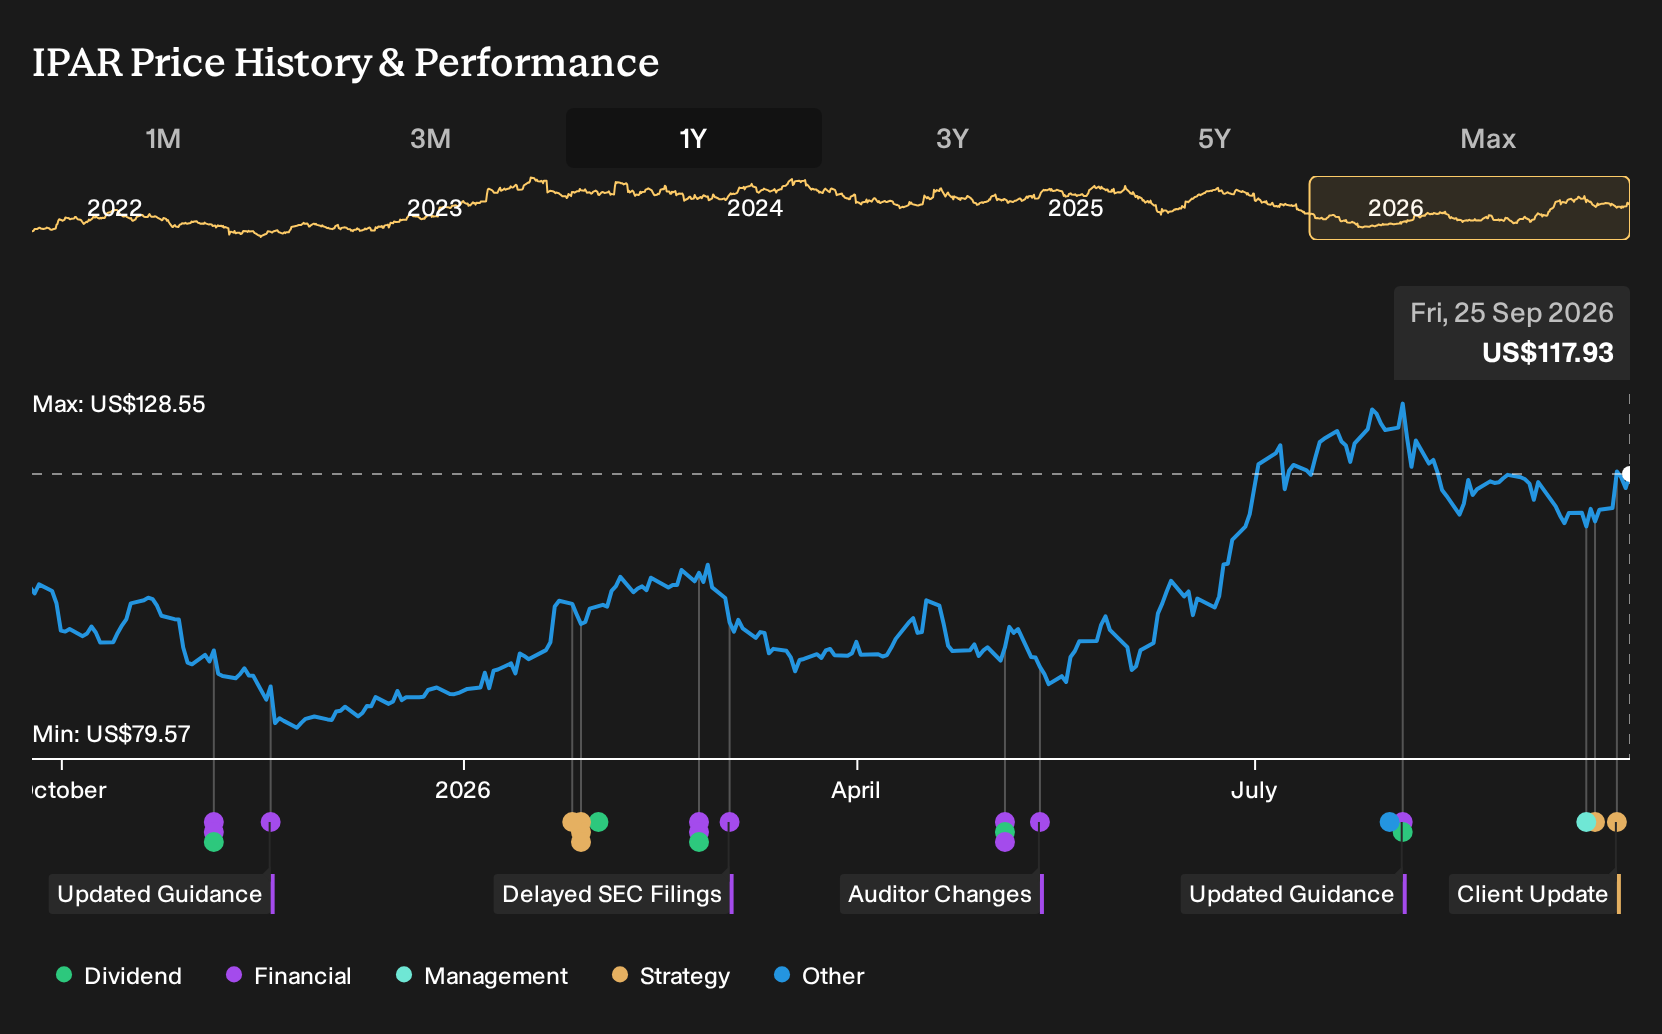
Task: Click the teal Management event dot
Action: tap(1585, 822)
